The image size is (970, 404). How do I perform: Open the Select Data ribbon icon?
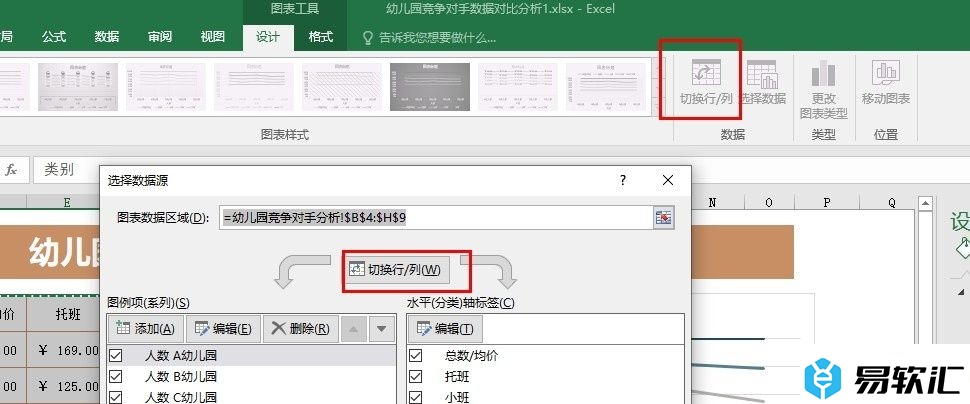(762, 82)
